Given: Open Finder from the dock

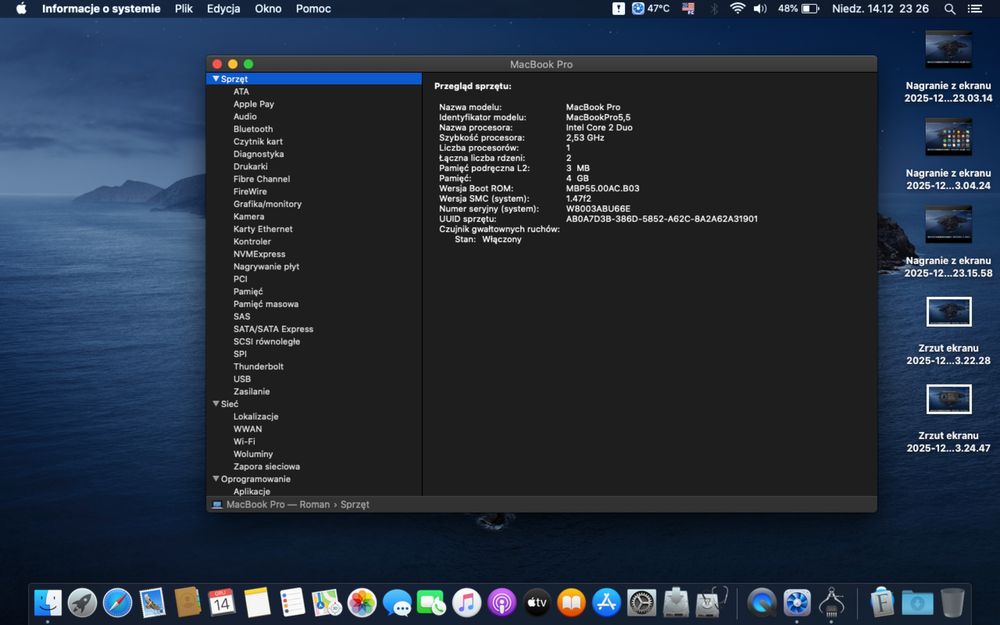Looking at the screenshot, I should pos(47,602).
